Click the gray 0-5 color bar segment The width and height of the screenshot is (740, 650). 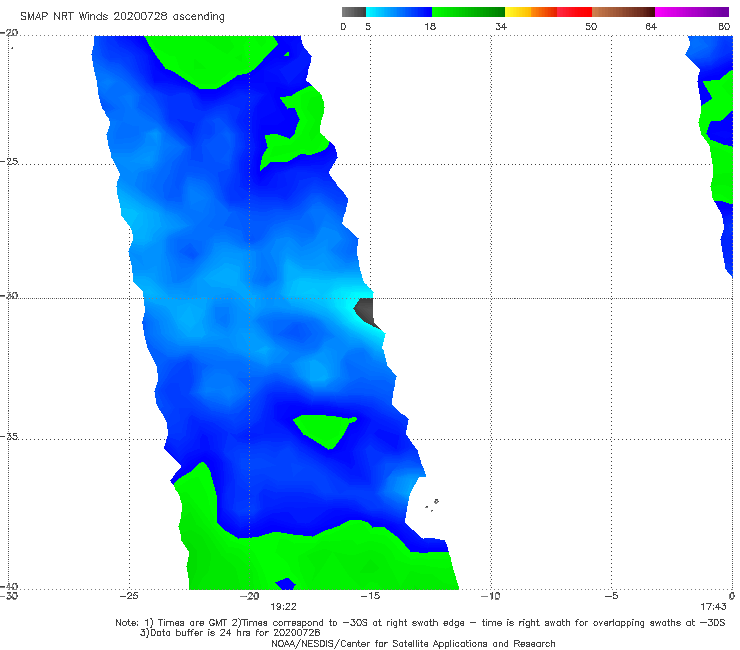tap(354, 12)
